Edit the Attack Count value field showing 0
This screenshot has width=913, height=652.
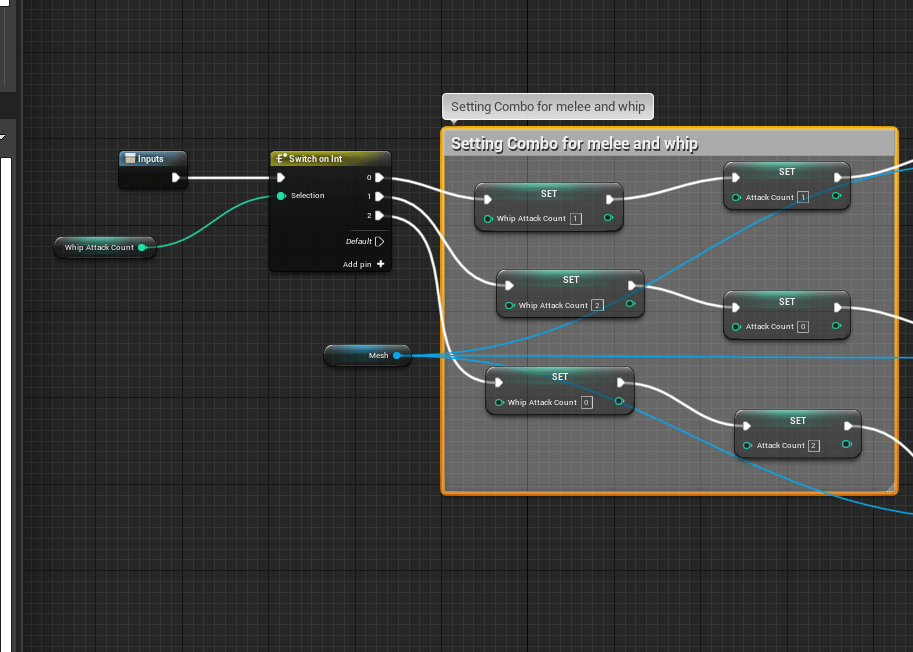803,327
